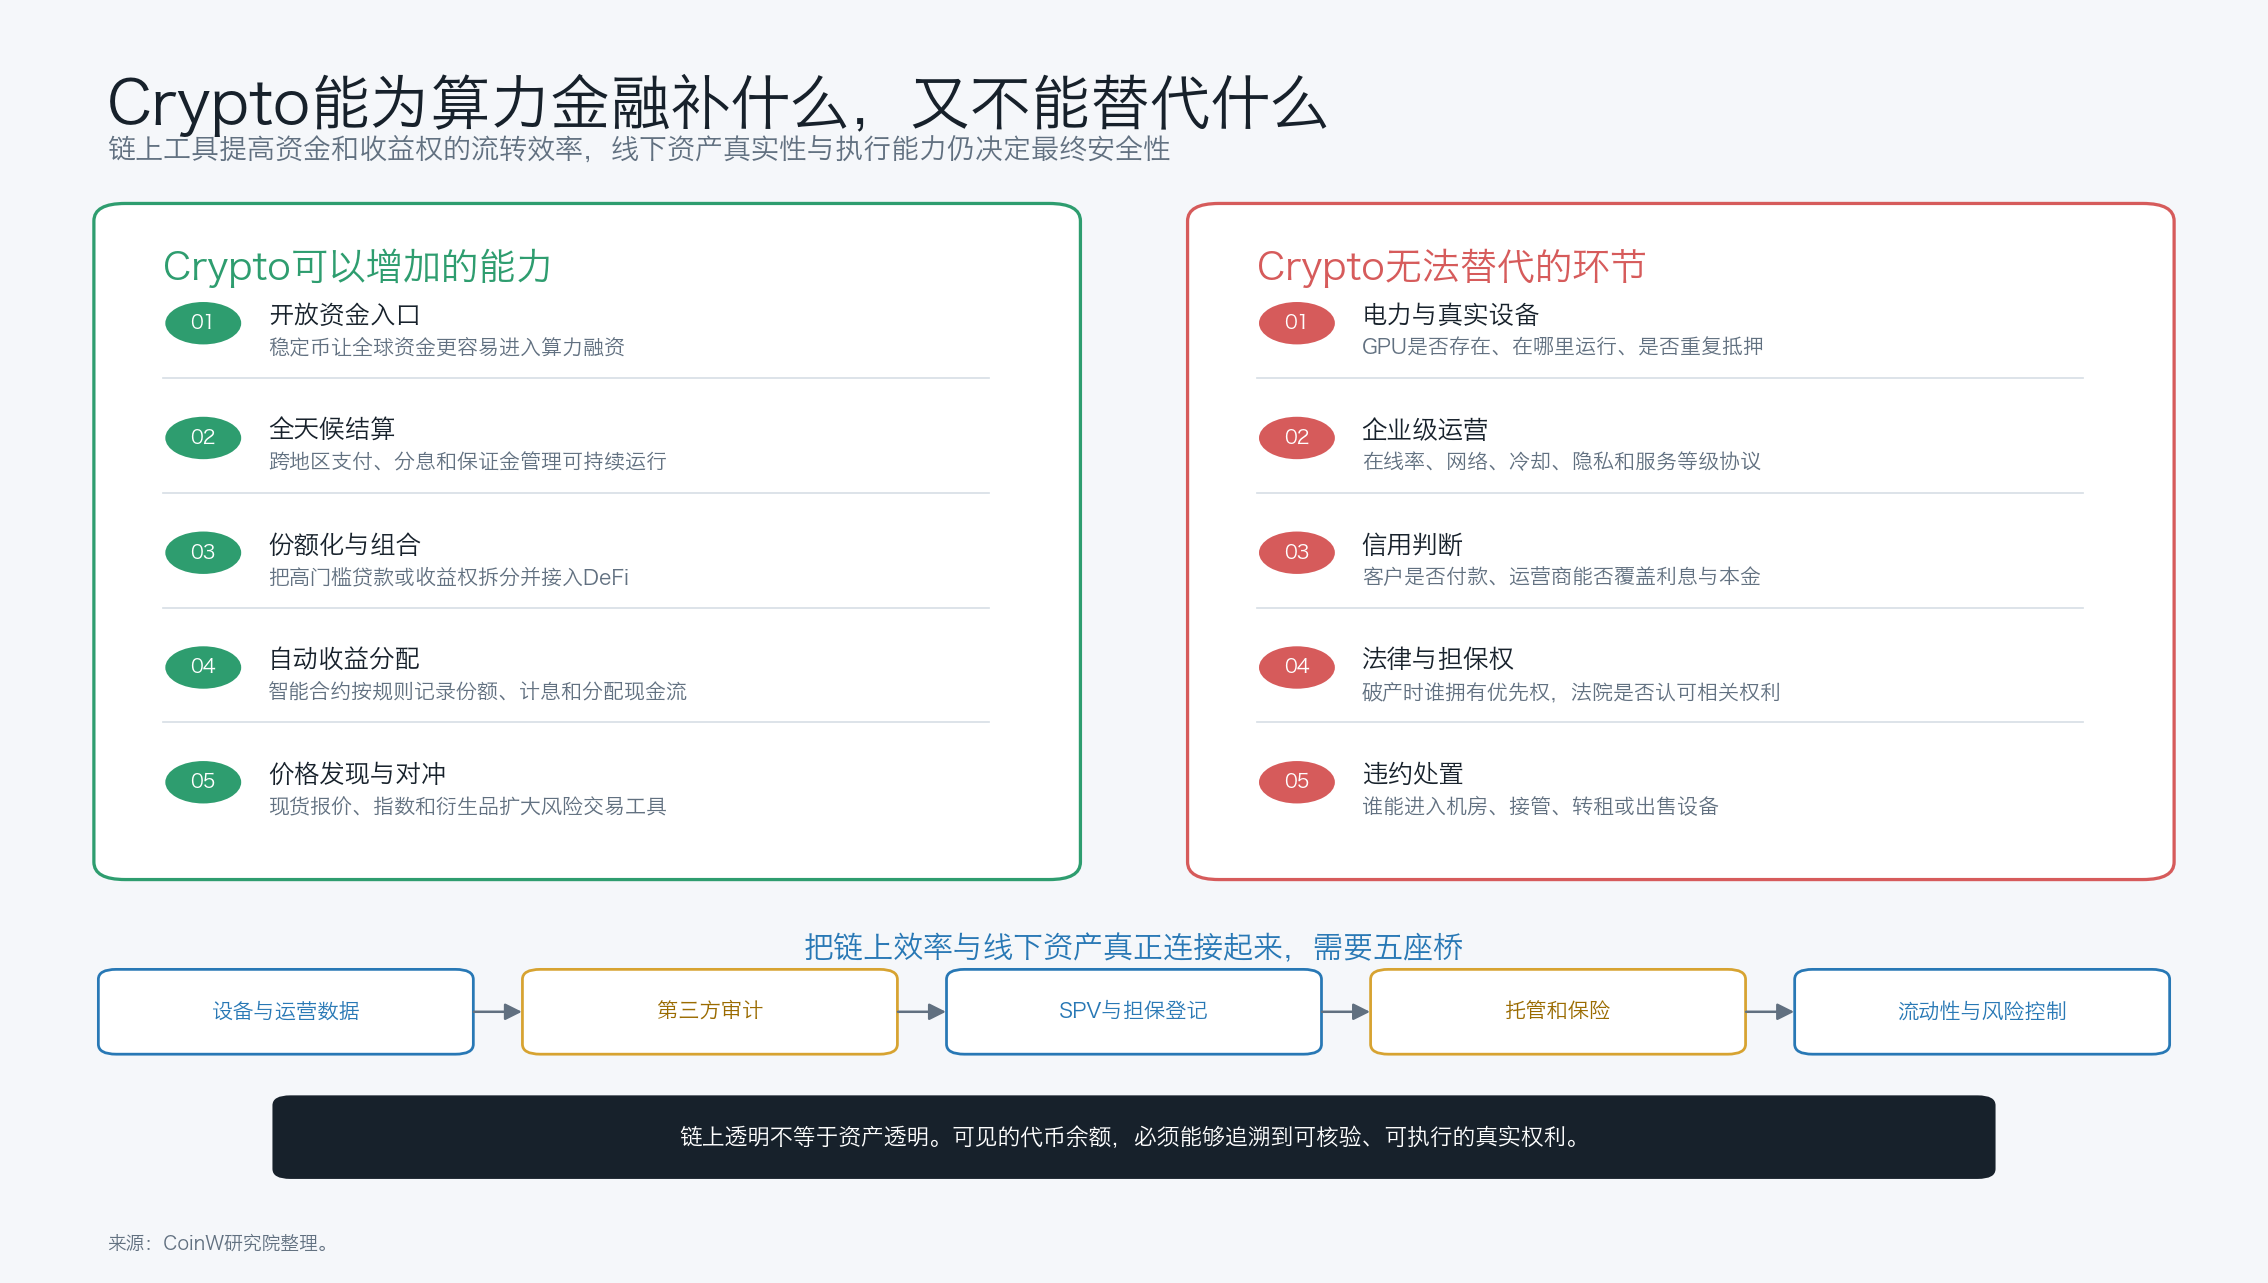2268x1283 pixels.
Task: Click the item title 企业级运营
Action: click(x=1425, y=429)
